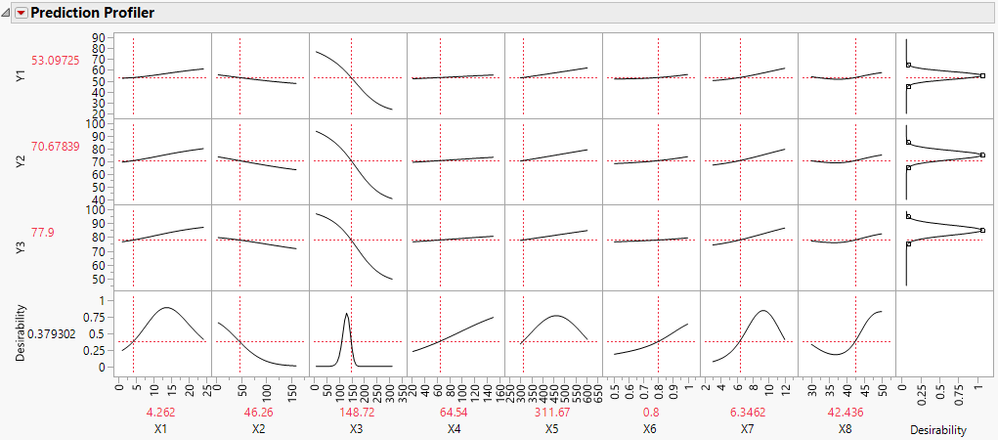
Task: Click the Desirability value 0.379302 label
Action: click(55, 334)
